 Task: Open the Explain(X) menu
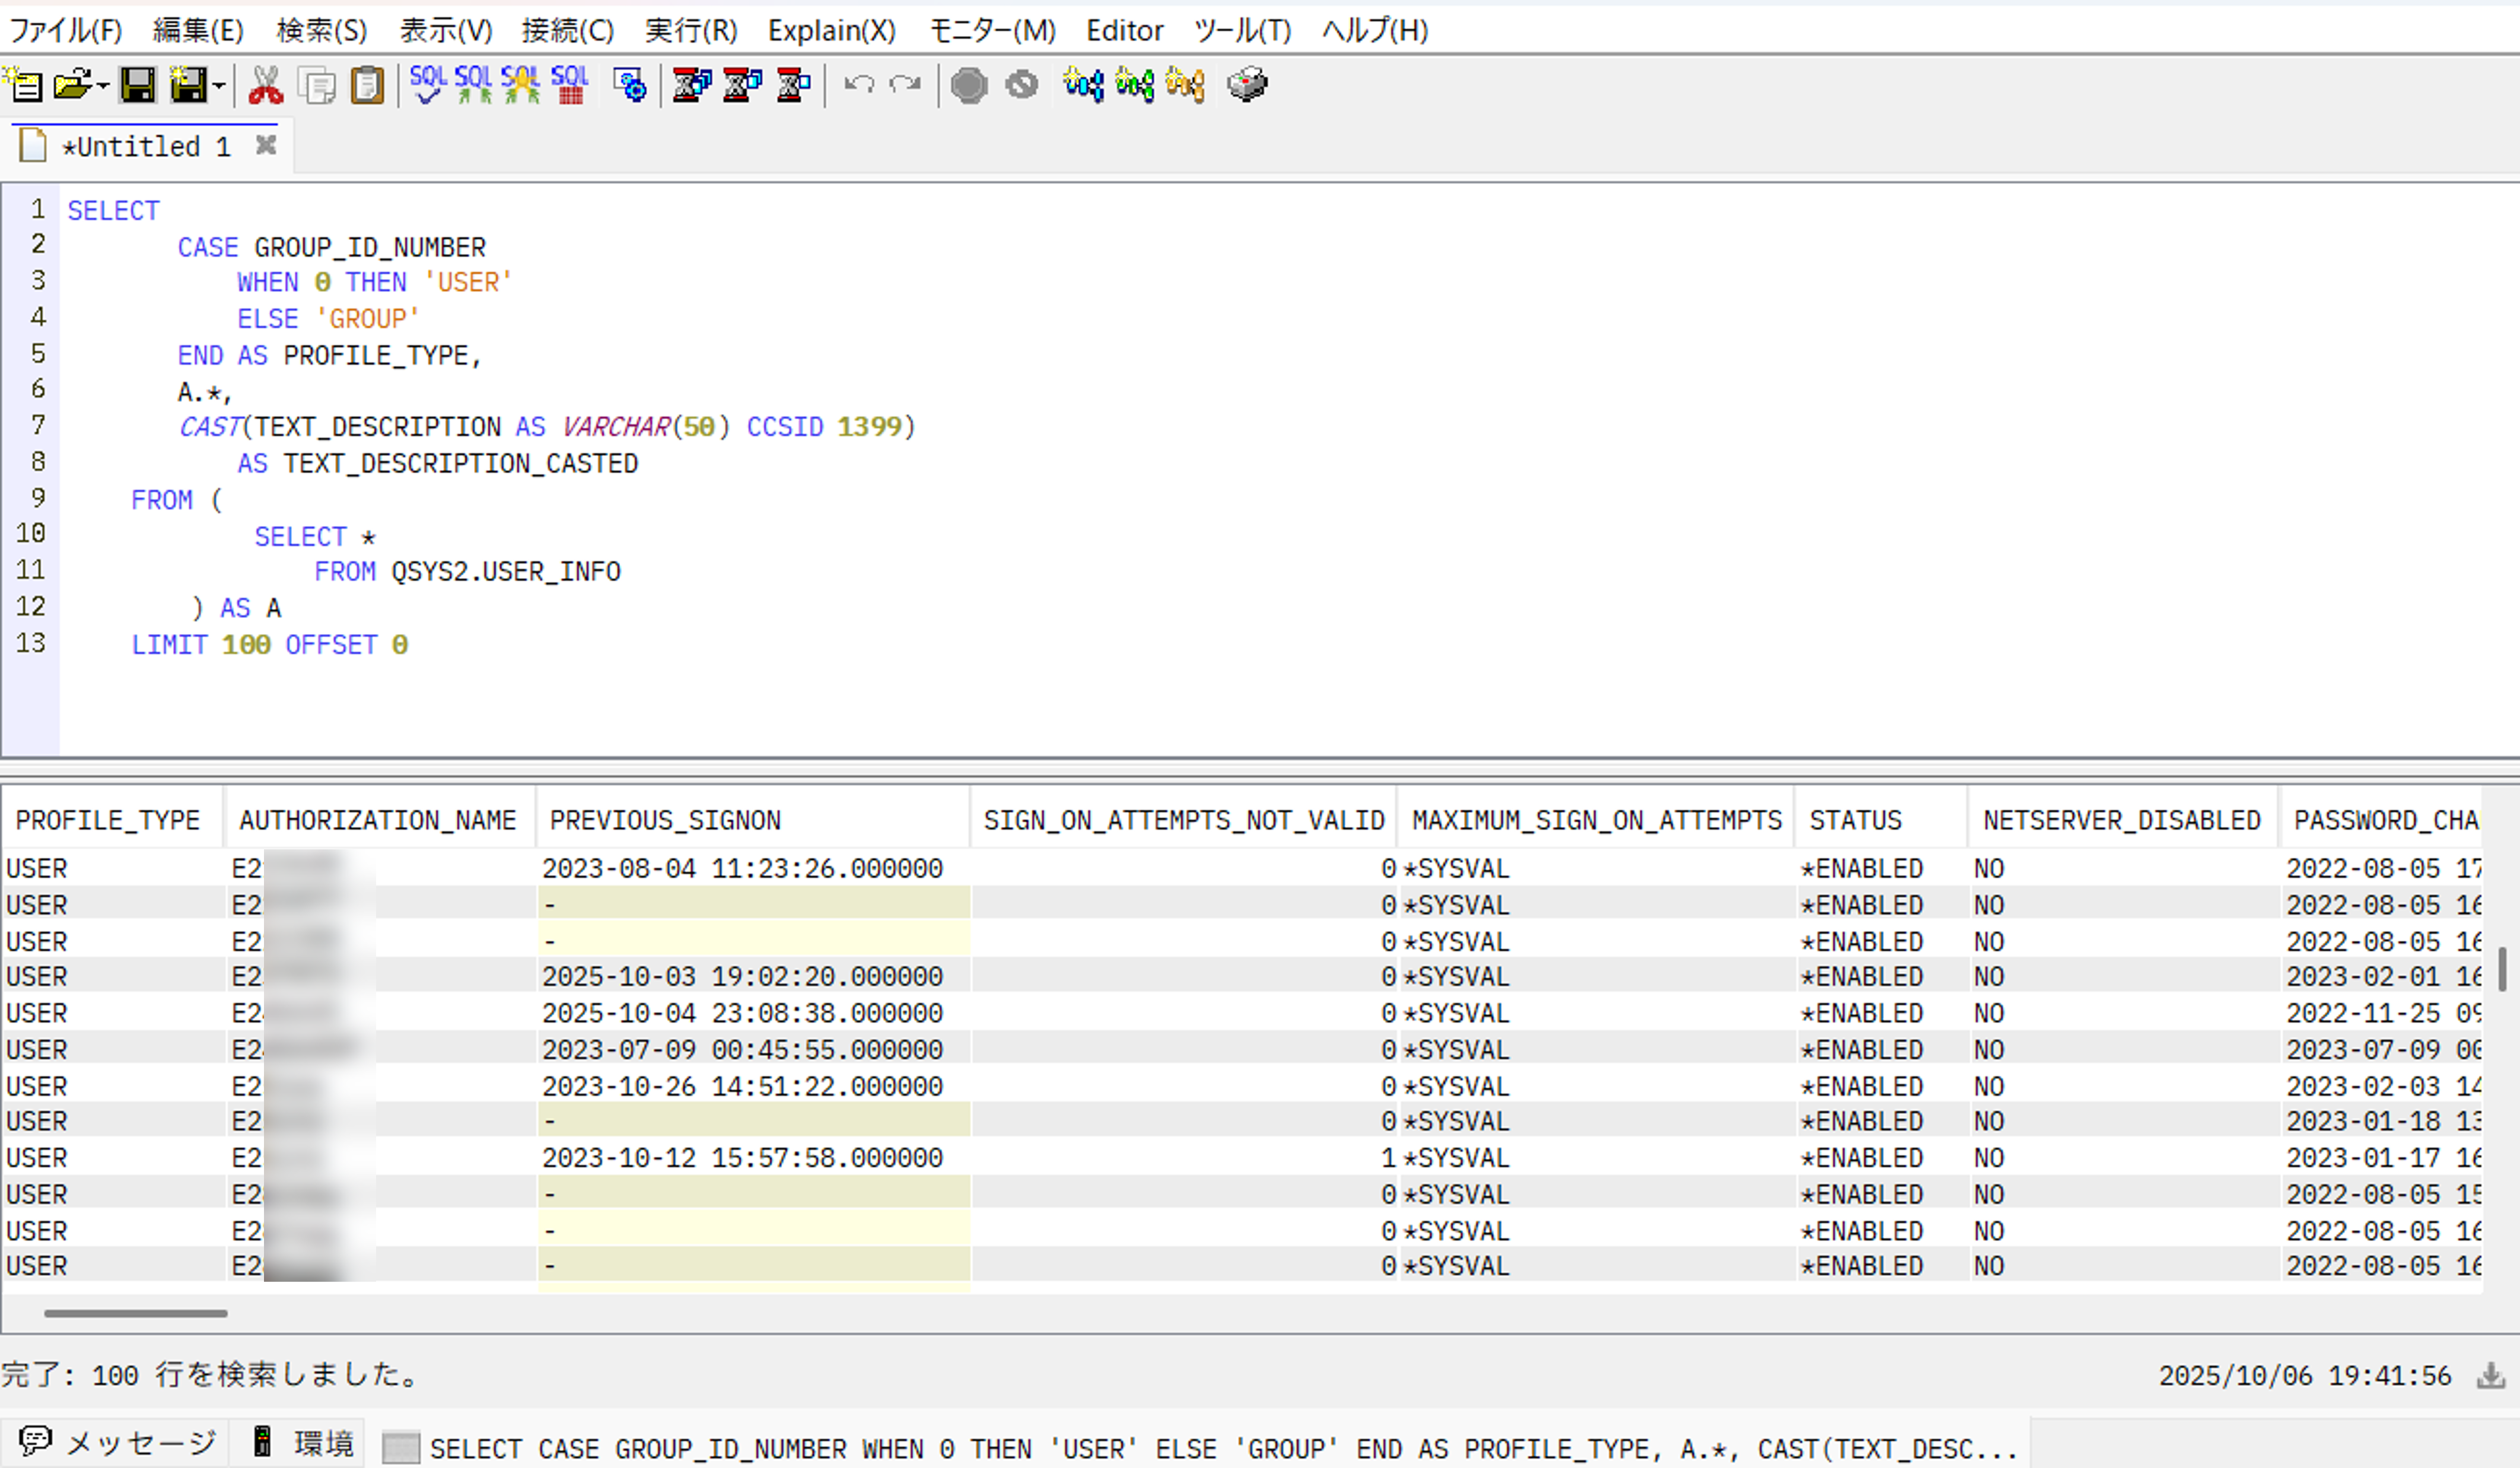[831, 31]
